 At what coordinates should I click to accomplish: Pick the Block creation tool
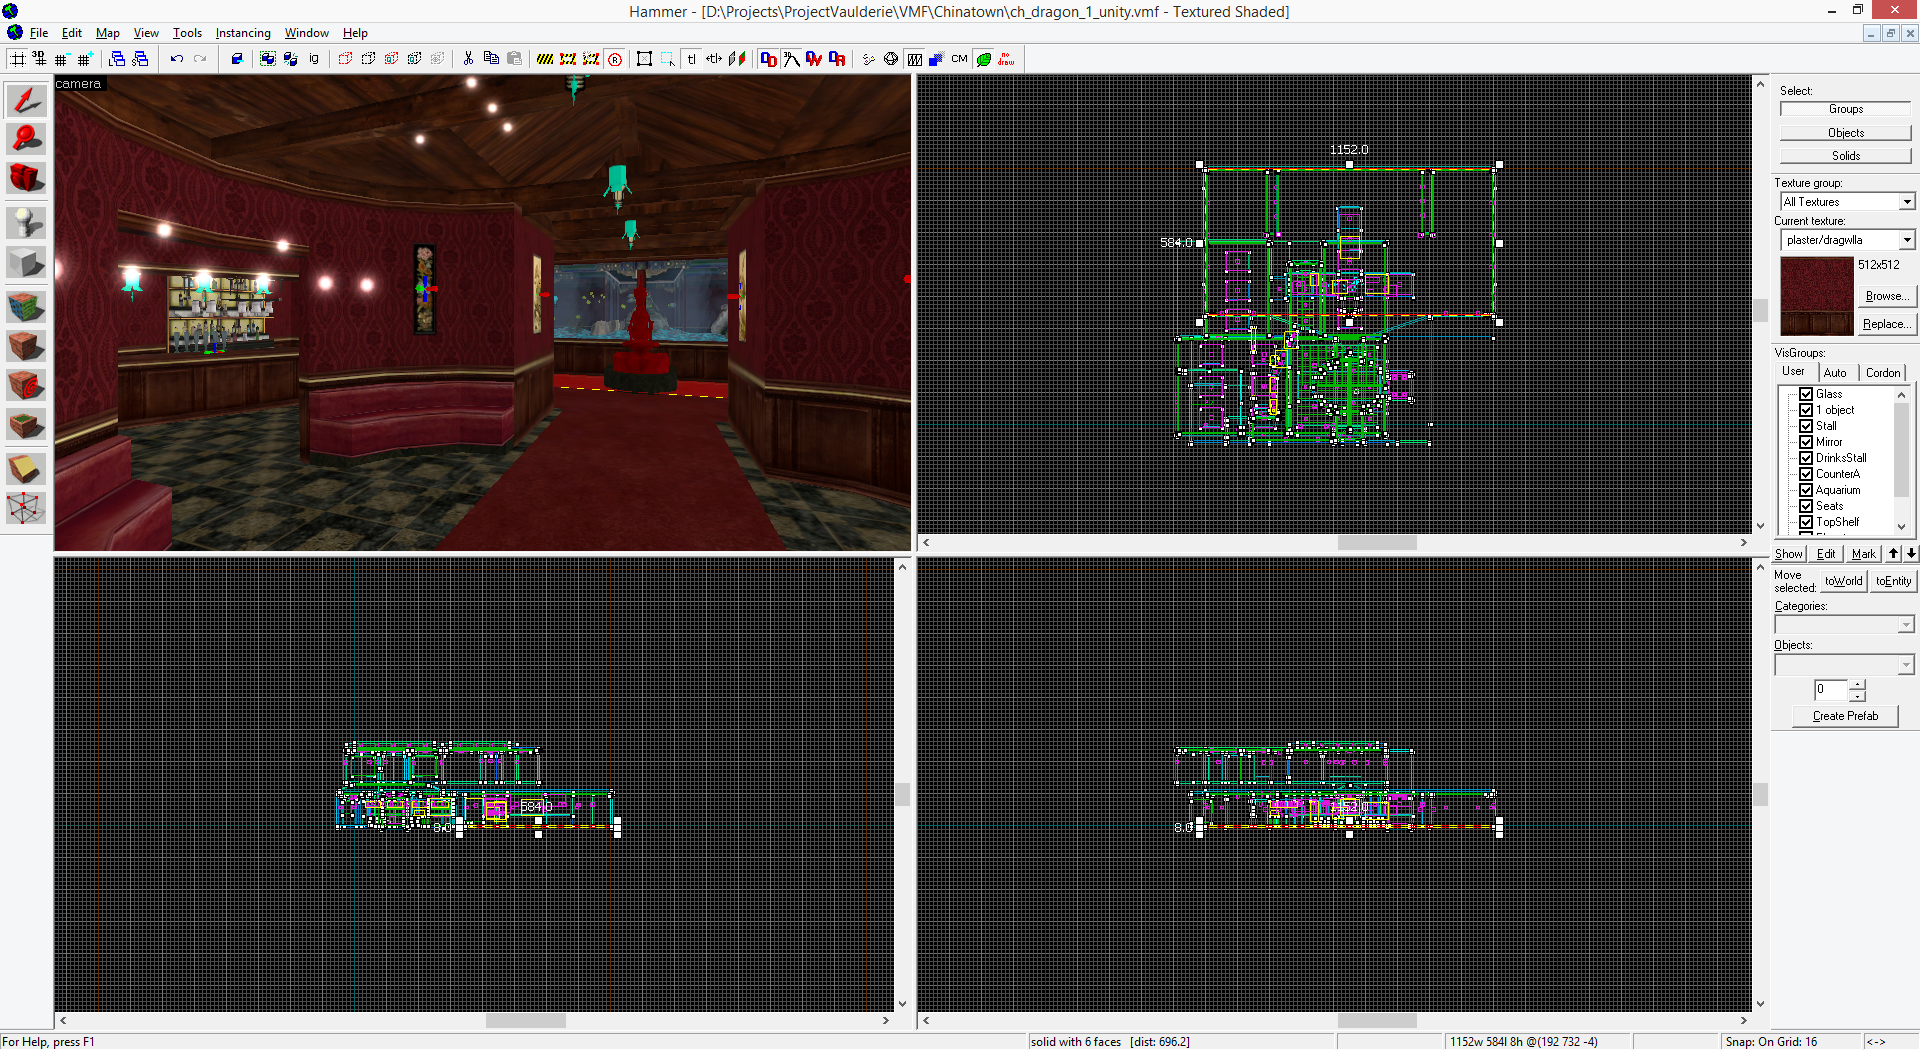pyautogui.click(x=26, y=263)
